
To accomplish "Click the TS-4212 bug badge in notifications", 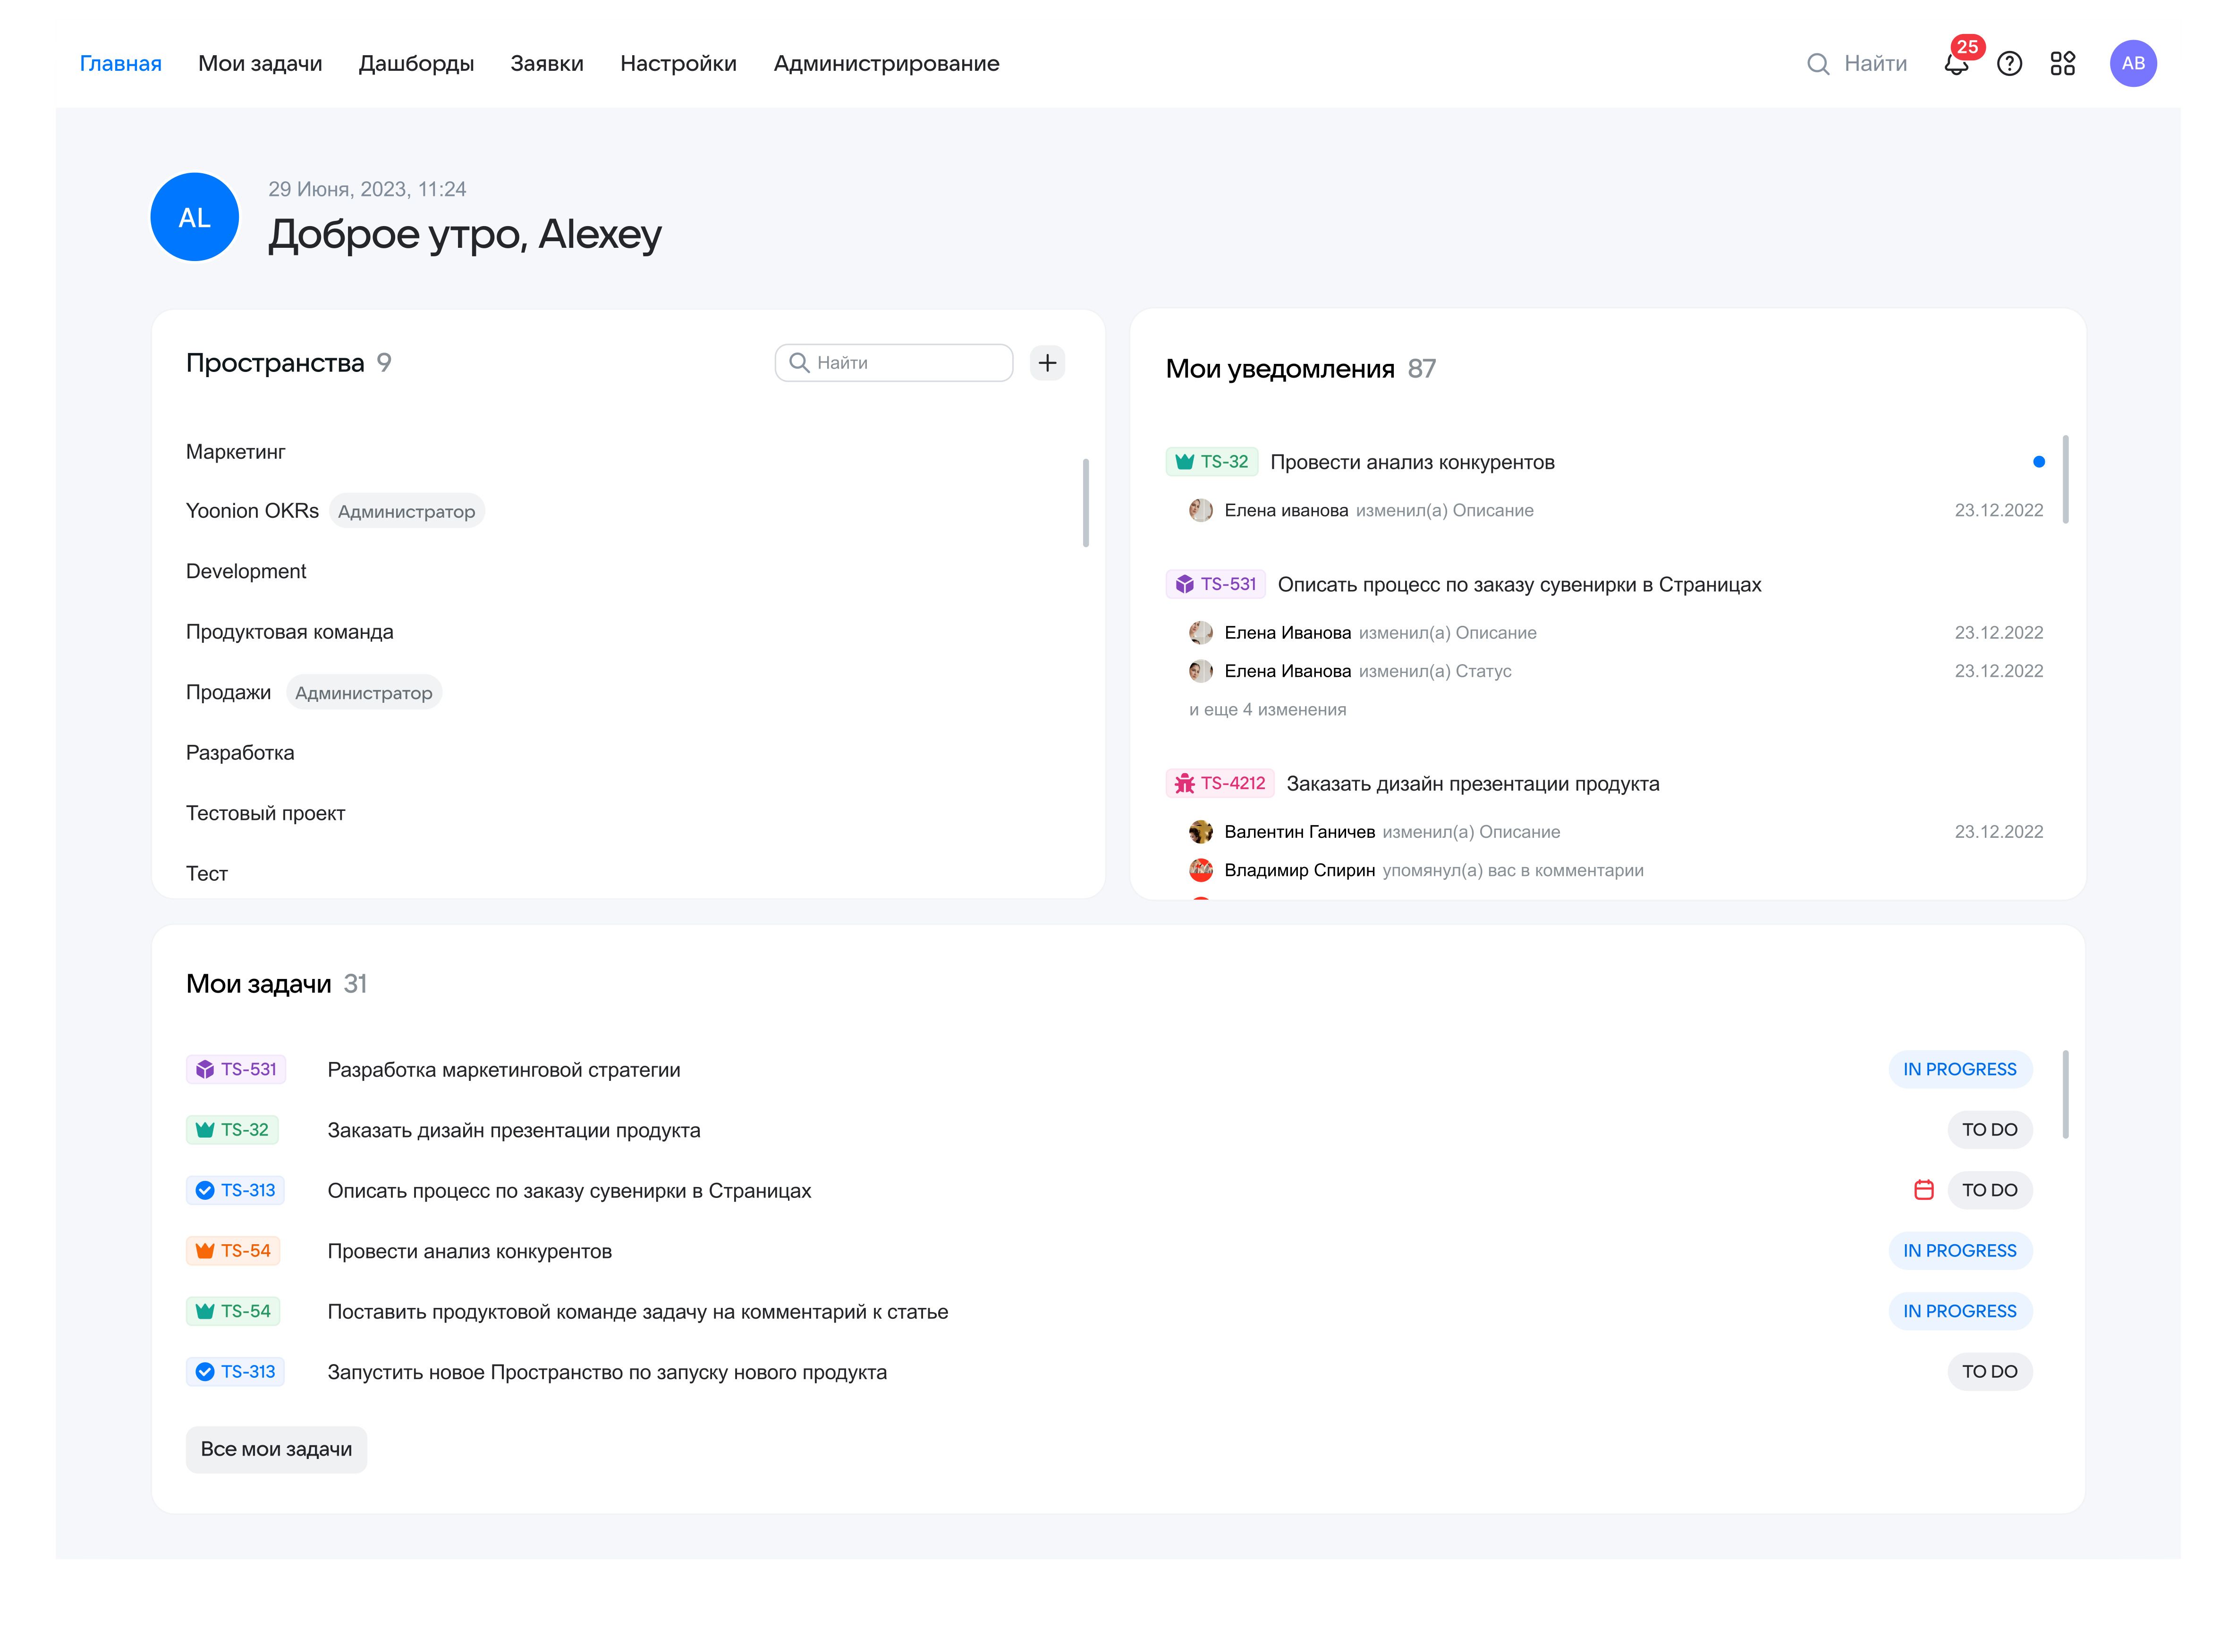I will point(1220,784).
